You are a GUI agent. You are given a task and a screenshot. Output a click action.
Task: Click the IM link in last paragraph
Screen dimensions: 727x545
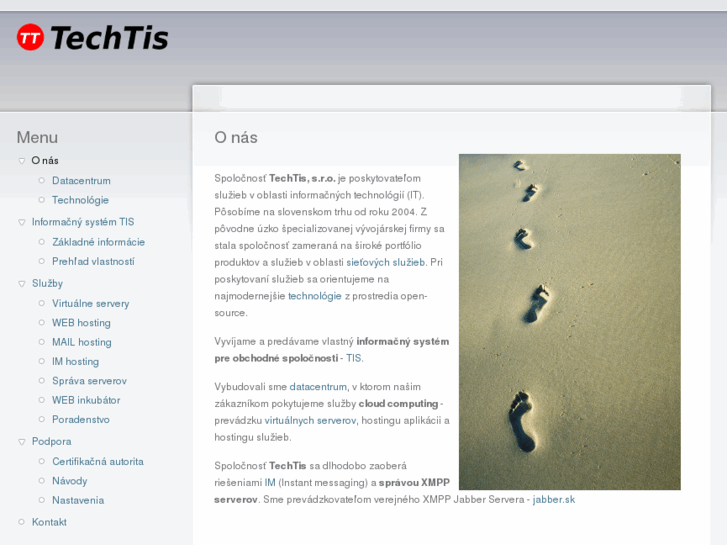tap(270, 482)
